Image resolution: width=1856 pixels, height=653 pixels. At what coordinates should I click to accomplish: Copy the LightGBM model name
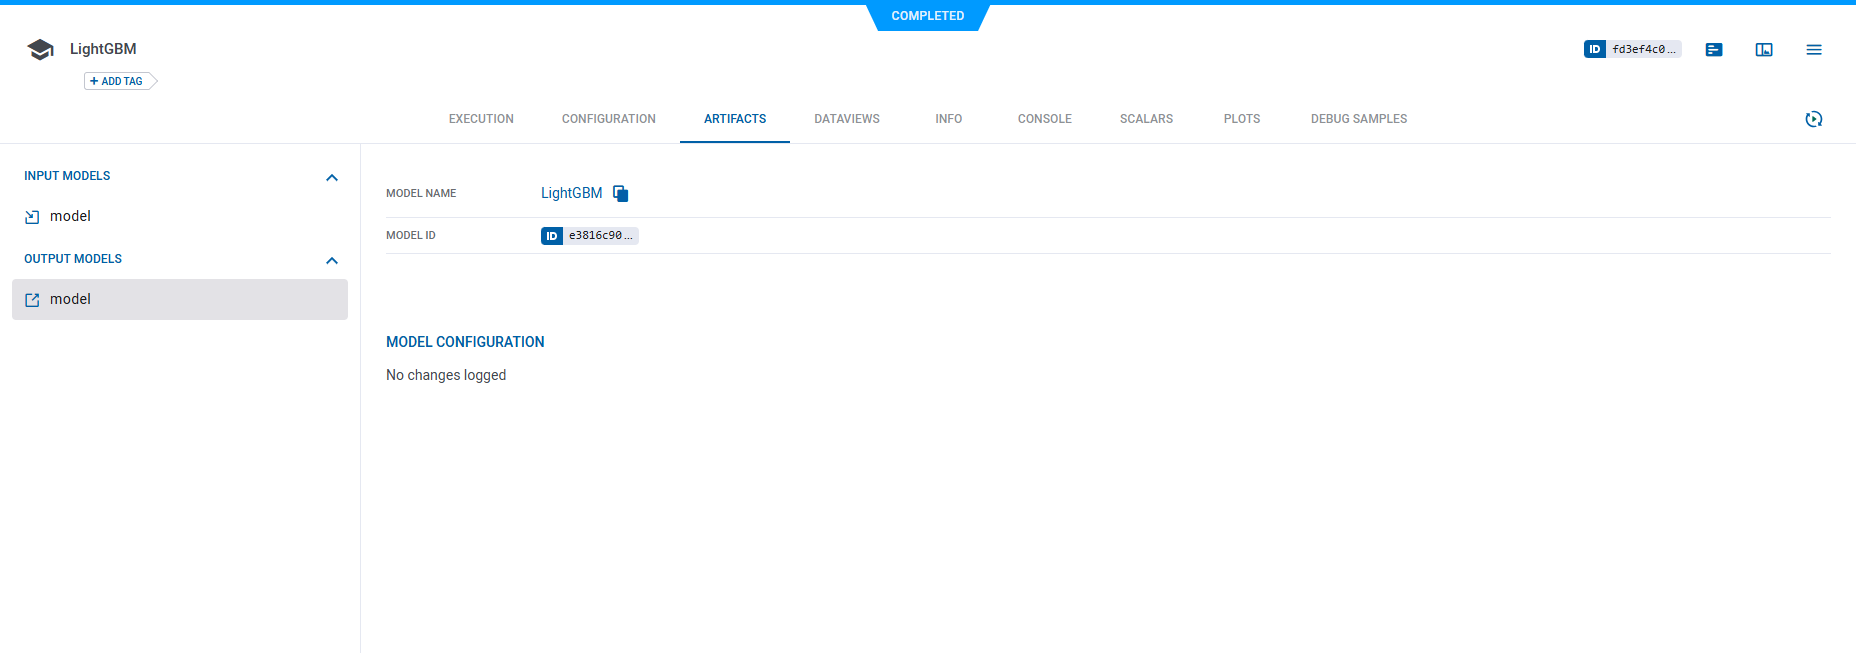[620, 193]
